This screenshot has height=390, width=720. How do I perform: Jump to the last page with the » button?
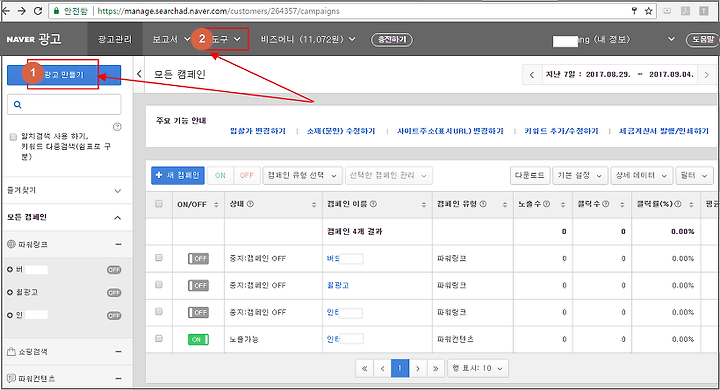point(435,368)
